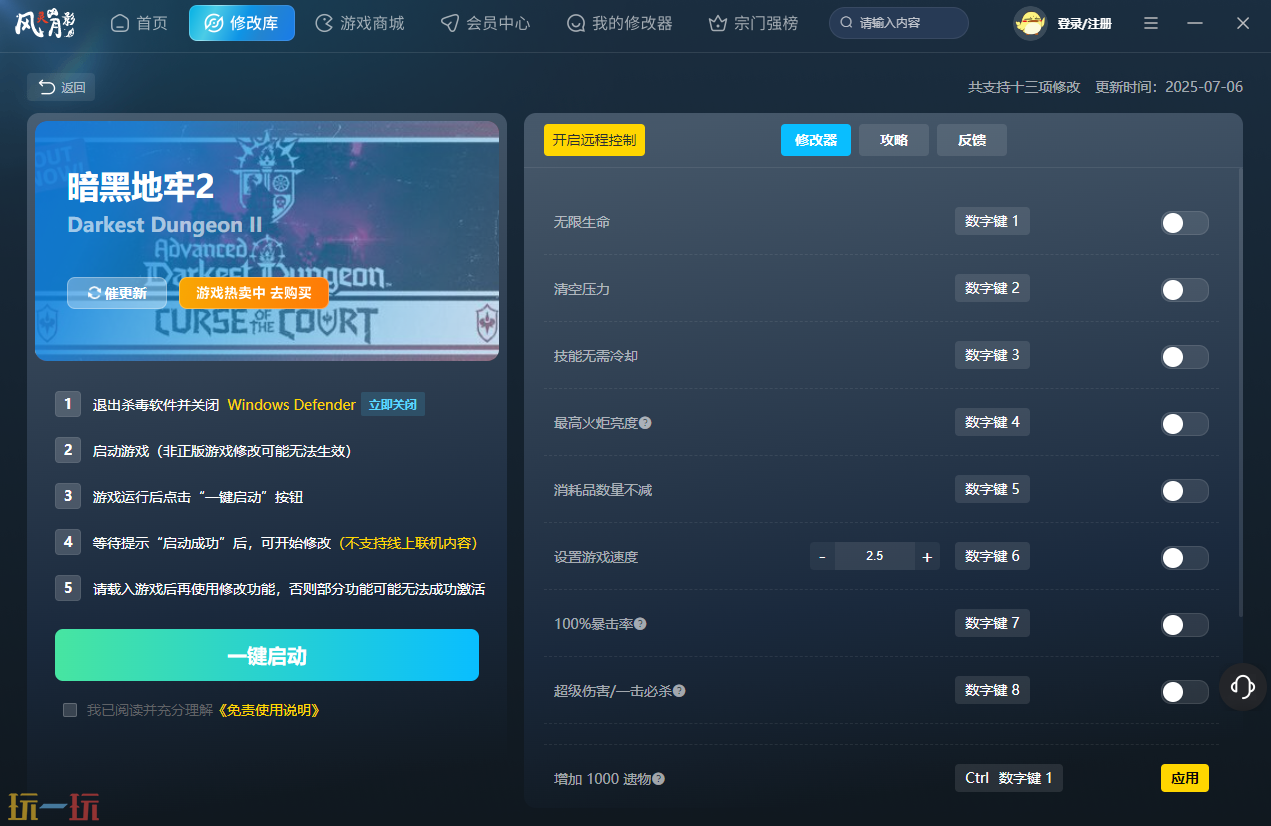The image size is (1271, 826).
Task: Increase game speed with plus button
Action: point(927,556)
